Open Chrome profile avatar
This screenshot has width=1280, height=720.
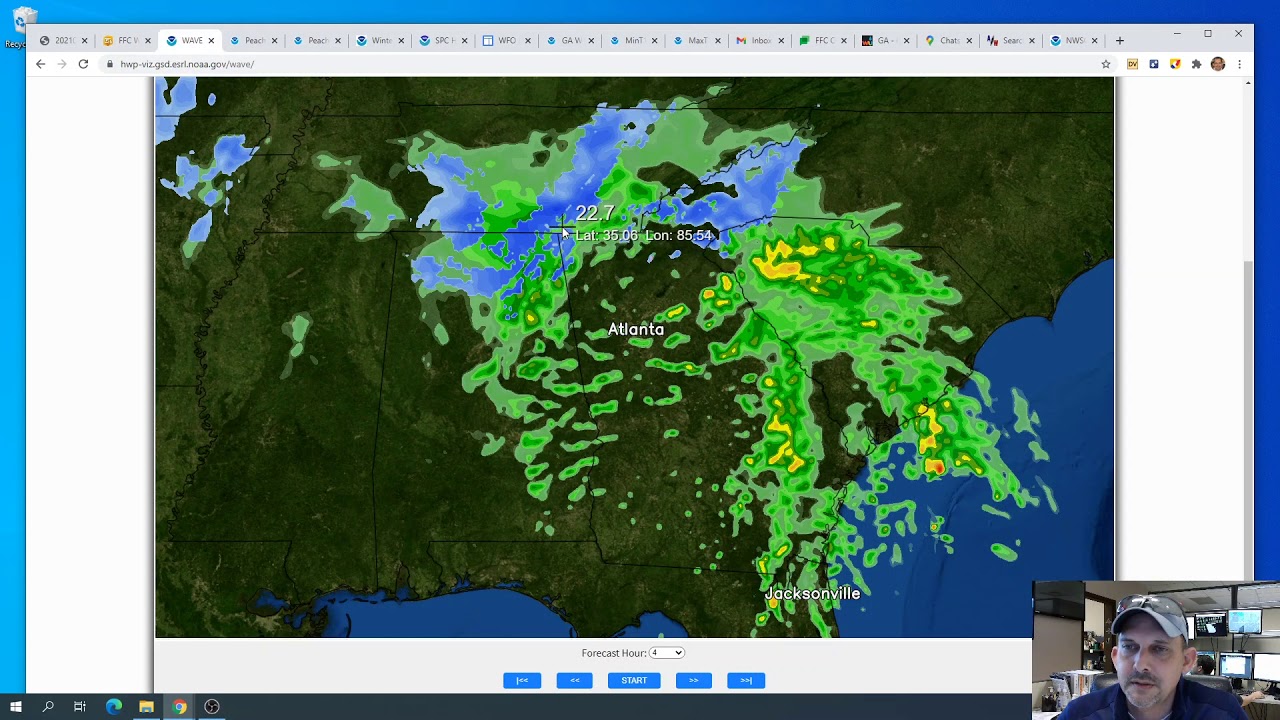pyautogui.click(x=1217, y=64)
